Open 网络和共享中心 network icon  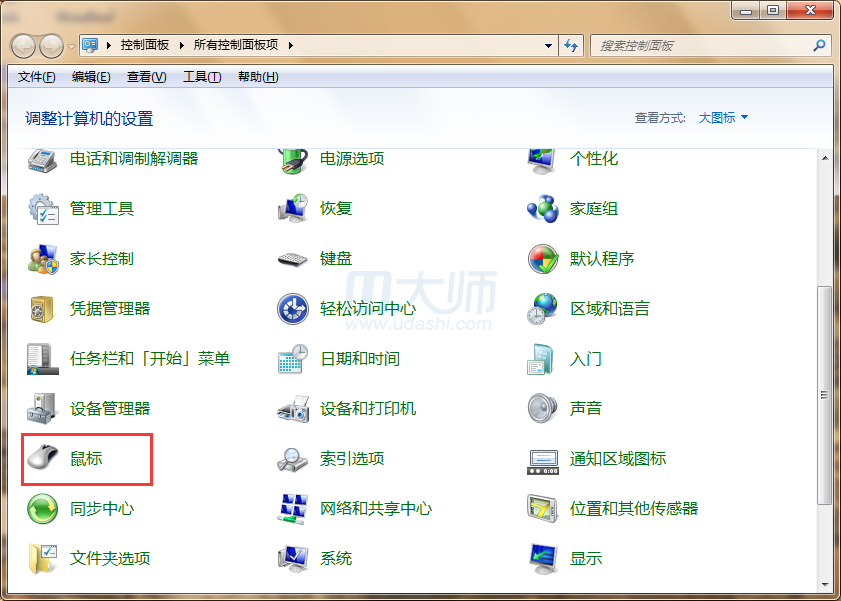click(292, 508)
